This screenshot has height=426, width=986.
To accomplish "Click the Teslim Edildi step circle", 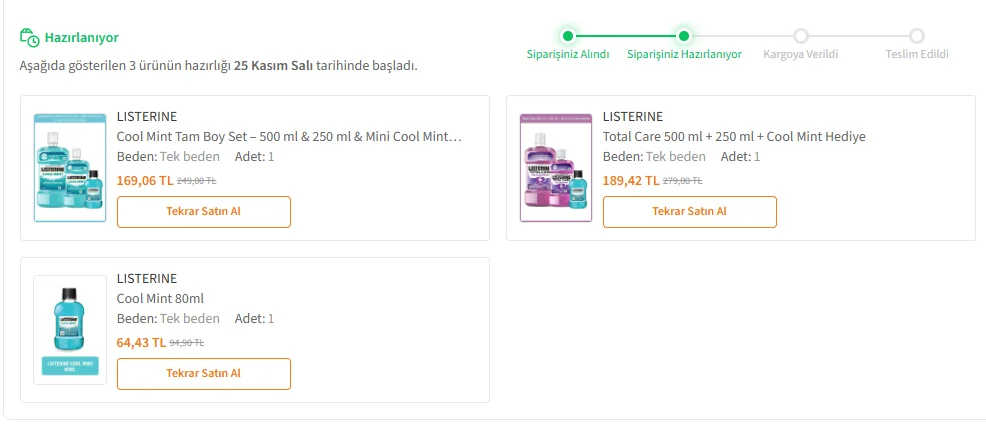I will coord(917,36).
